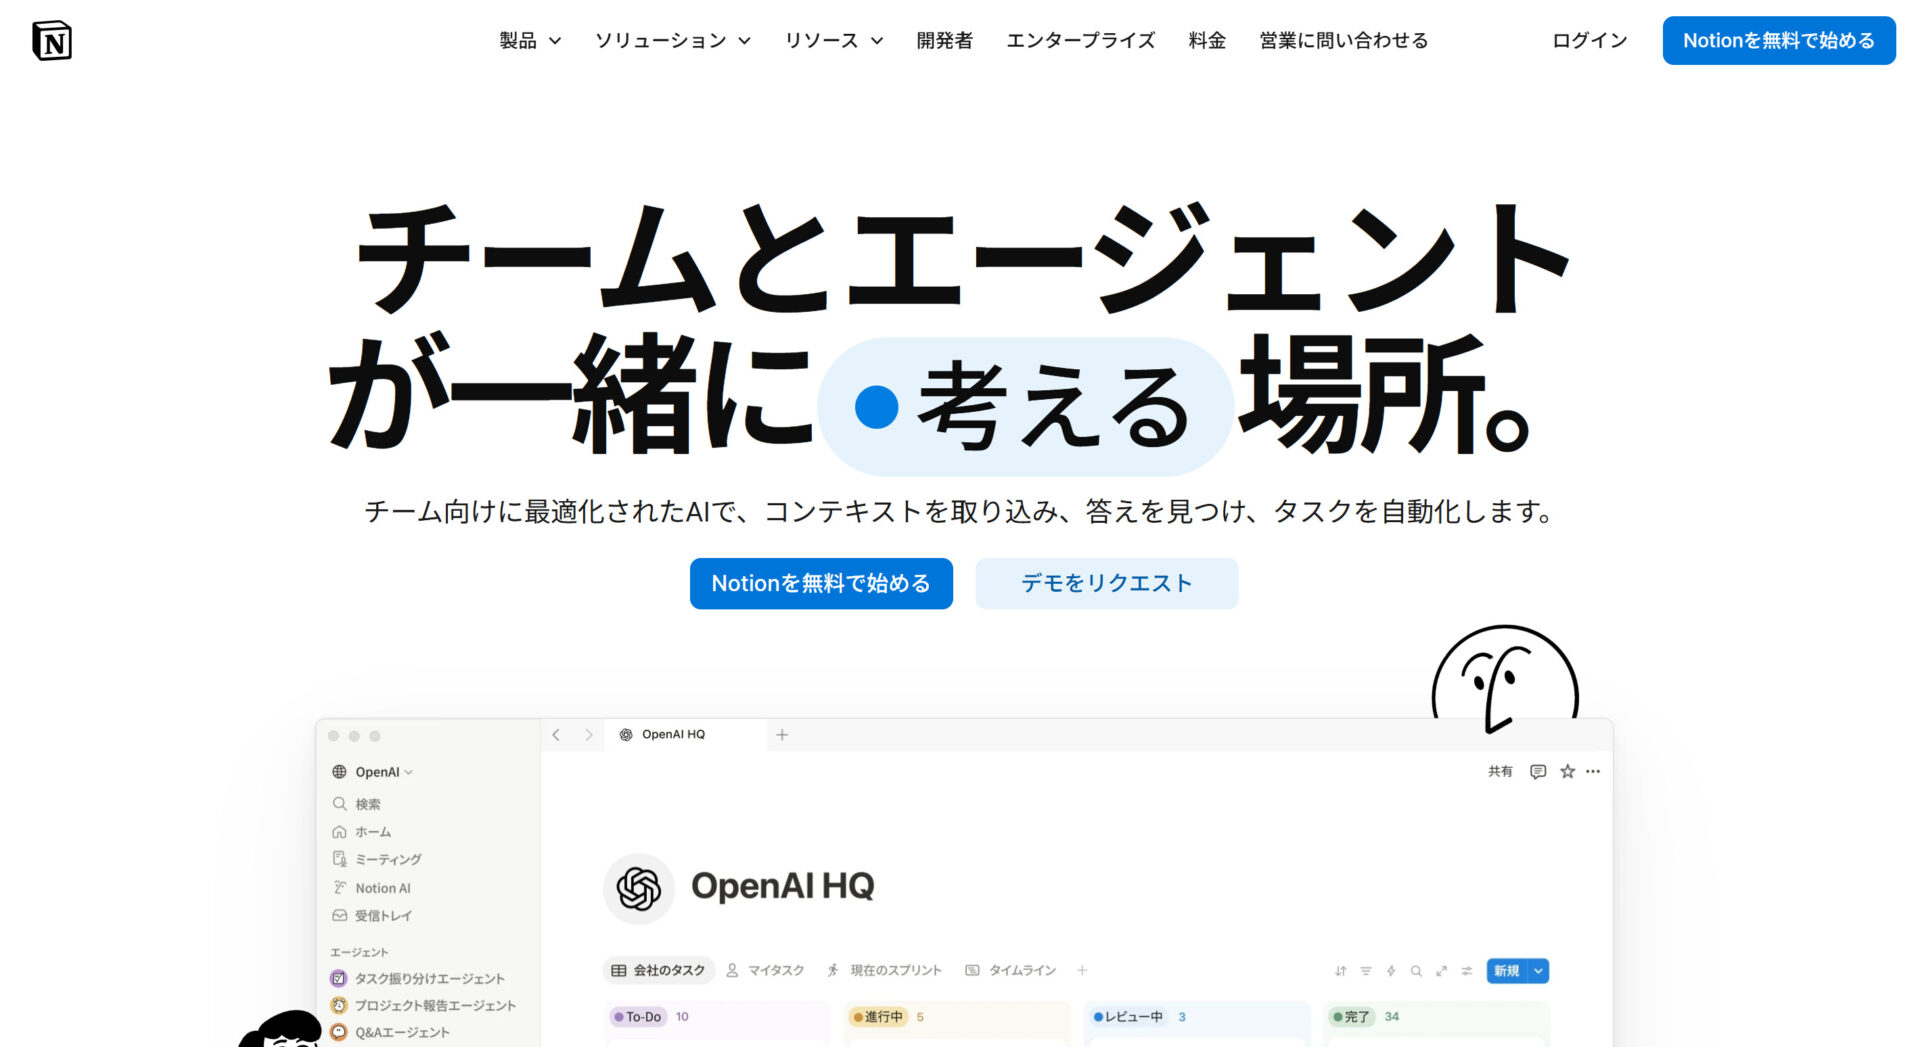Click the 進行中 status tag
The image size is (1920, 1047).
click(877, 1017)
